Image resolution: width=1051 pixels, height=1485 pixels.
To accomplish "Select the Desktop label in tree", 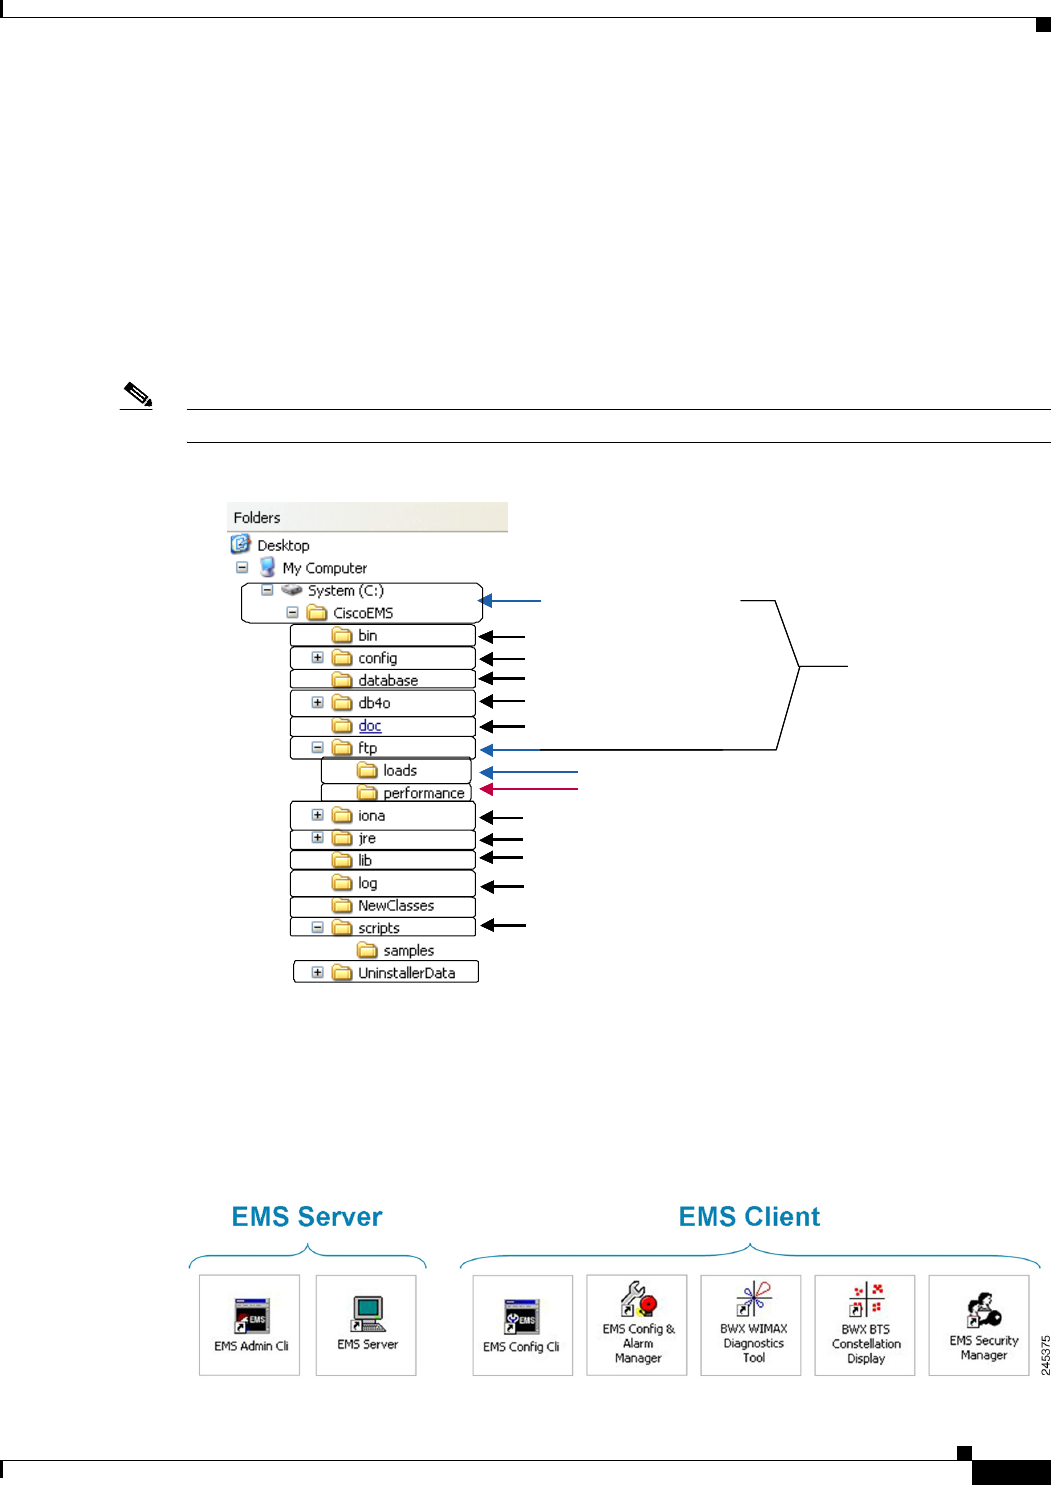I will [x=283, y=545].
